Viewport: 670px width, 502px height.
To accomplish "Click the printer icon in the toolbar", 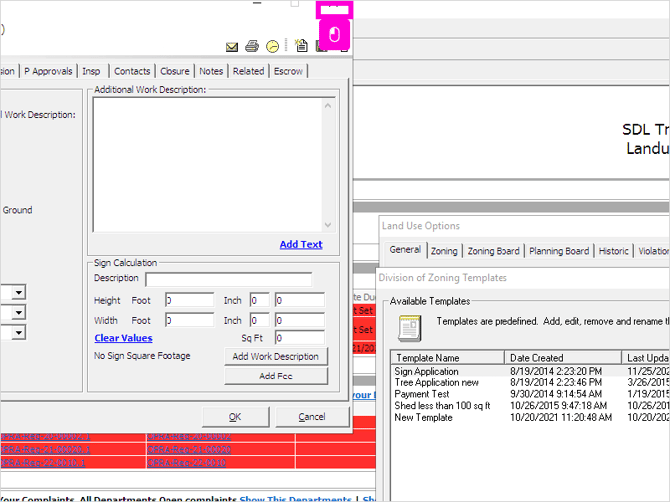I will coord(252,46).
